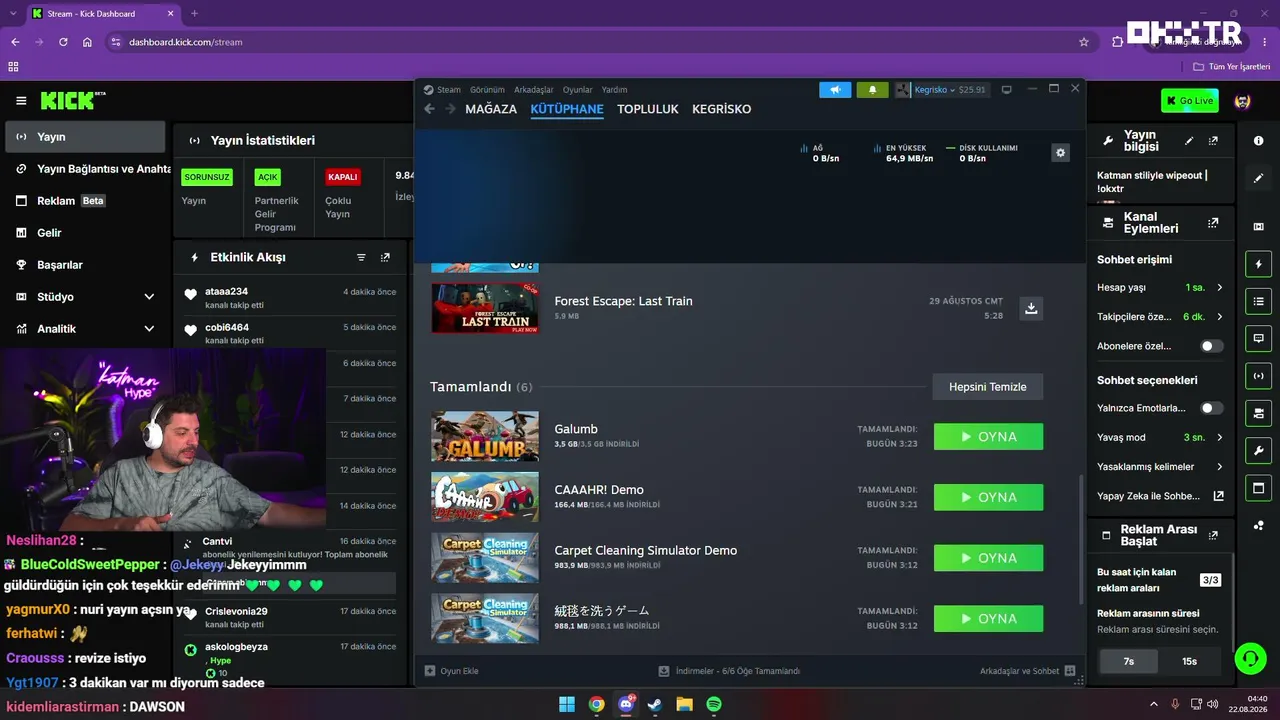The width and height of the screenshot is (1280, 720).
Task: Open the Arkadaşlar menu in Steam
Action: pos(533,90)
